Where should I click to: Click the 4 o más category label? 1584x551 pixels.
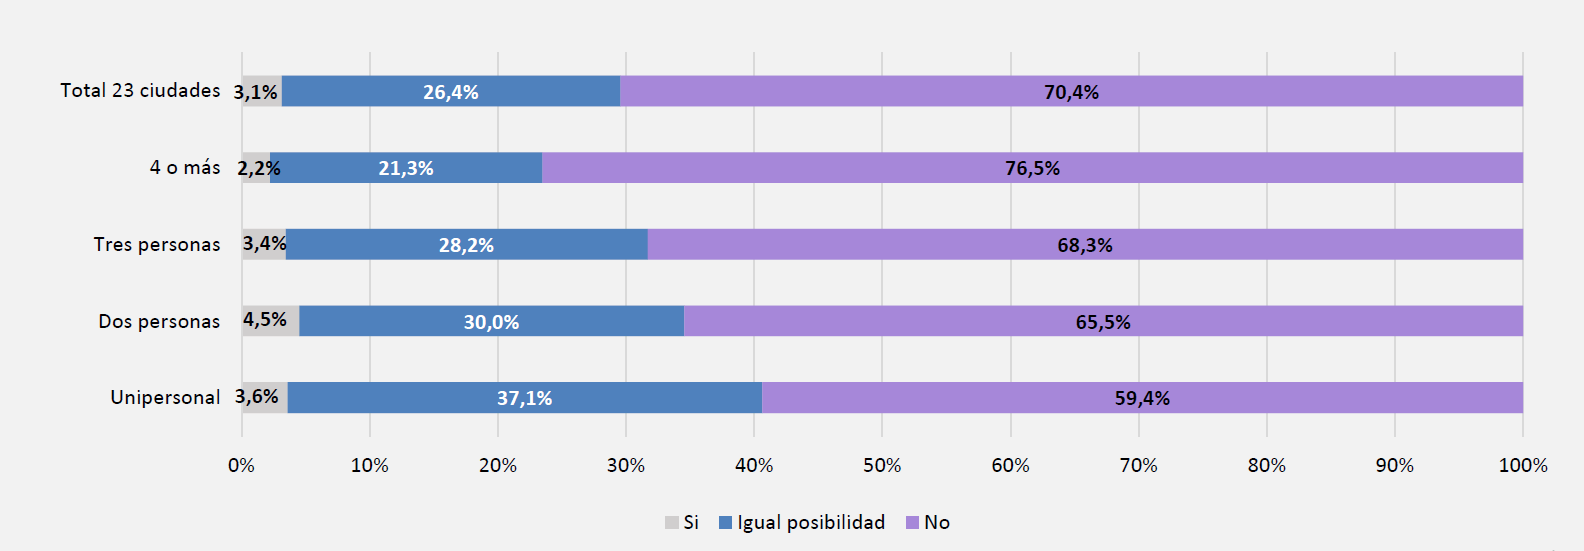185,168
